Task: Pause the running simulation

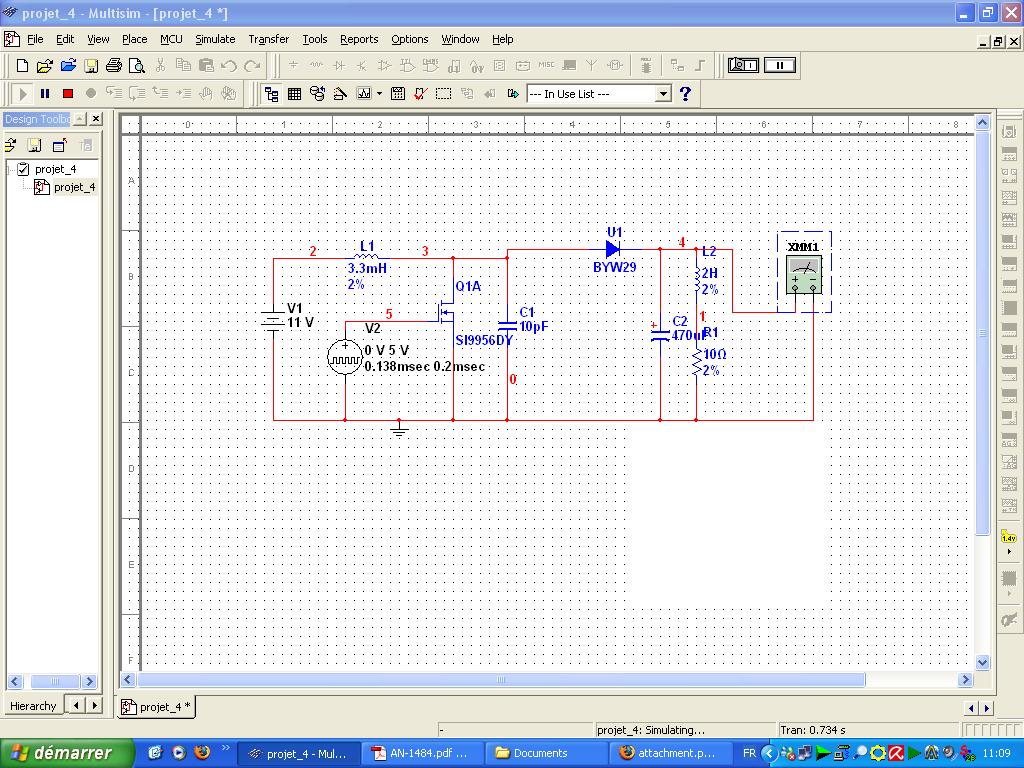Action: [x=45, y=93]
